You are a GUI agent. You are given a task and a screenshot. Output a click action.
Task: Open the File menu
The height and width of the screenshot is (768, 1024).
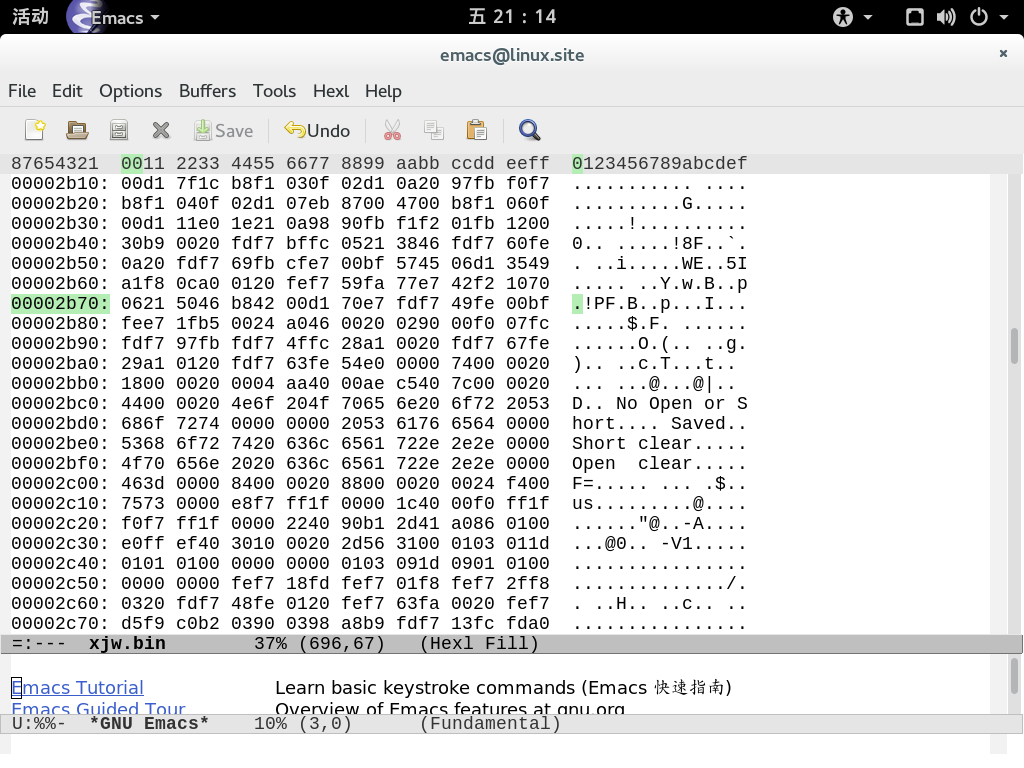coord(22,91)
